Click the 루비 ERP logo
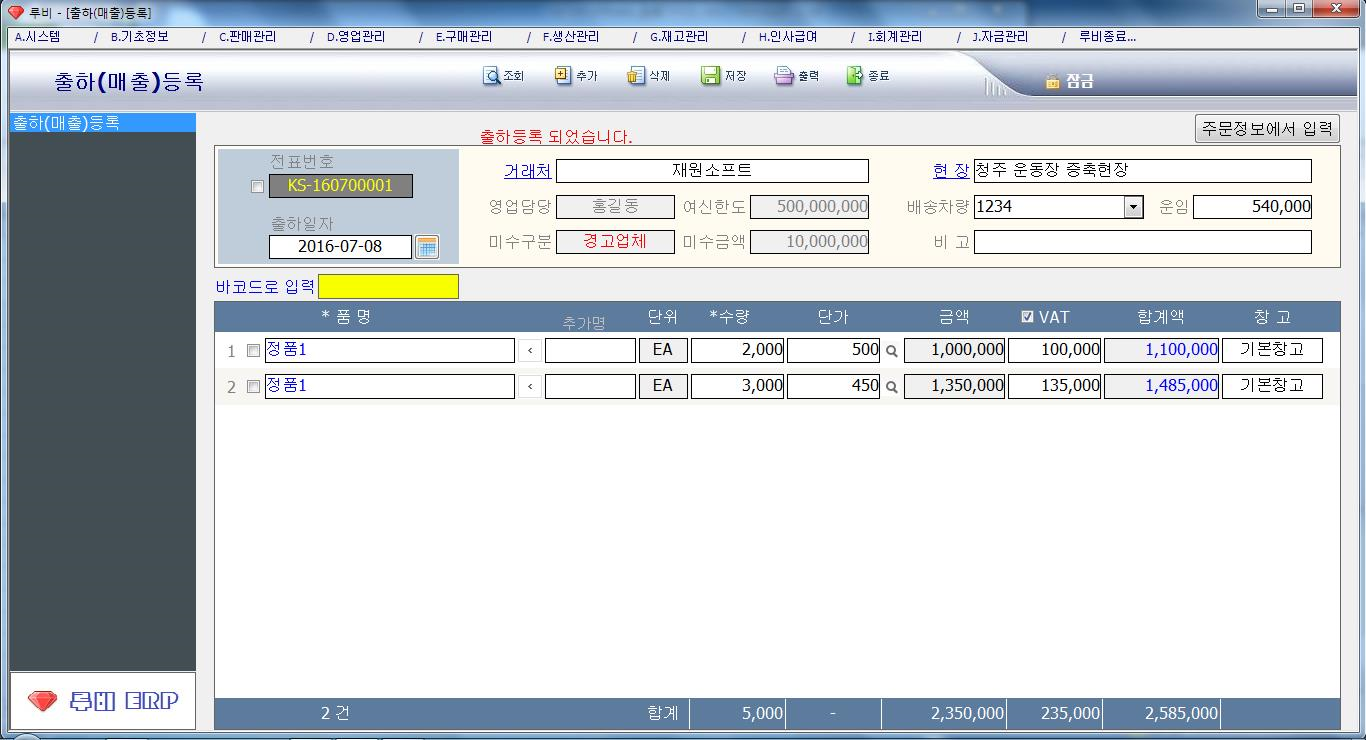This screenshot has width=1366, height=740. (x=102, y=701)
